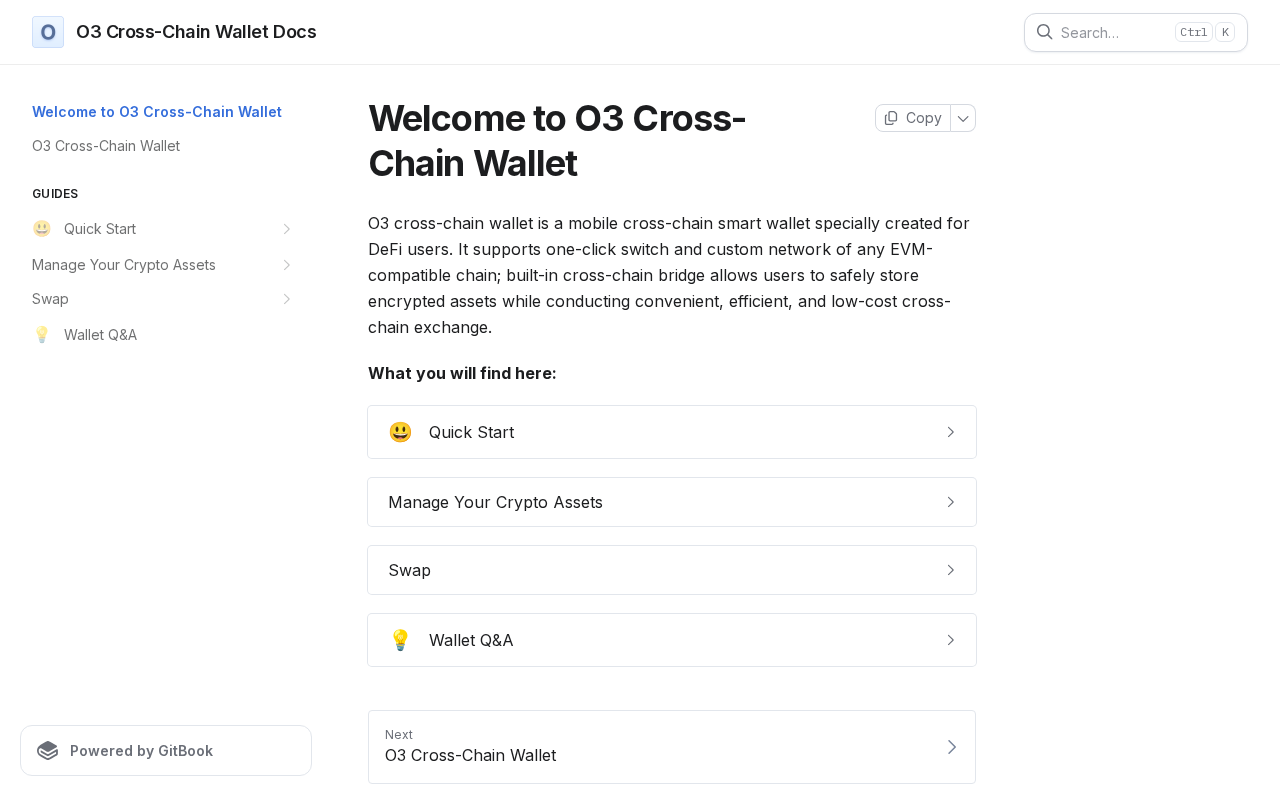Open O3 Cross-Chain Wallet sidebar page
This screenshot has height=800, width=1280.
pyautogui.click(x=106, y=146)
